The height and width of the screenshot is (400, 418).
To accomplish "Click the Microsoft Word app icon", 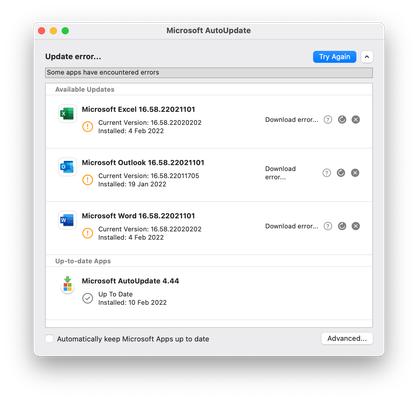I will coord(67,220).
